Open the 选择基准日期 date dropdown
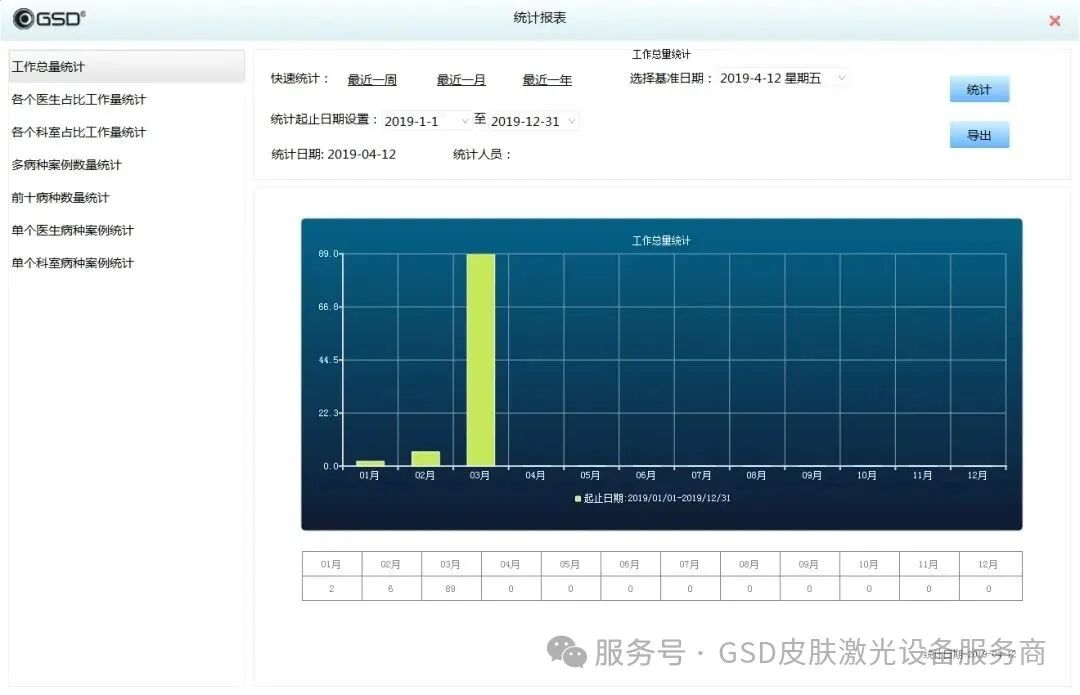The width and height of the screenshot is (1080, 695). coord(840,77)
